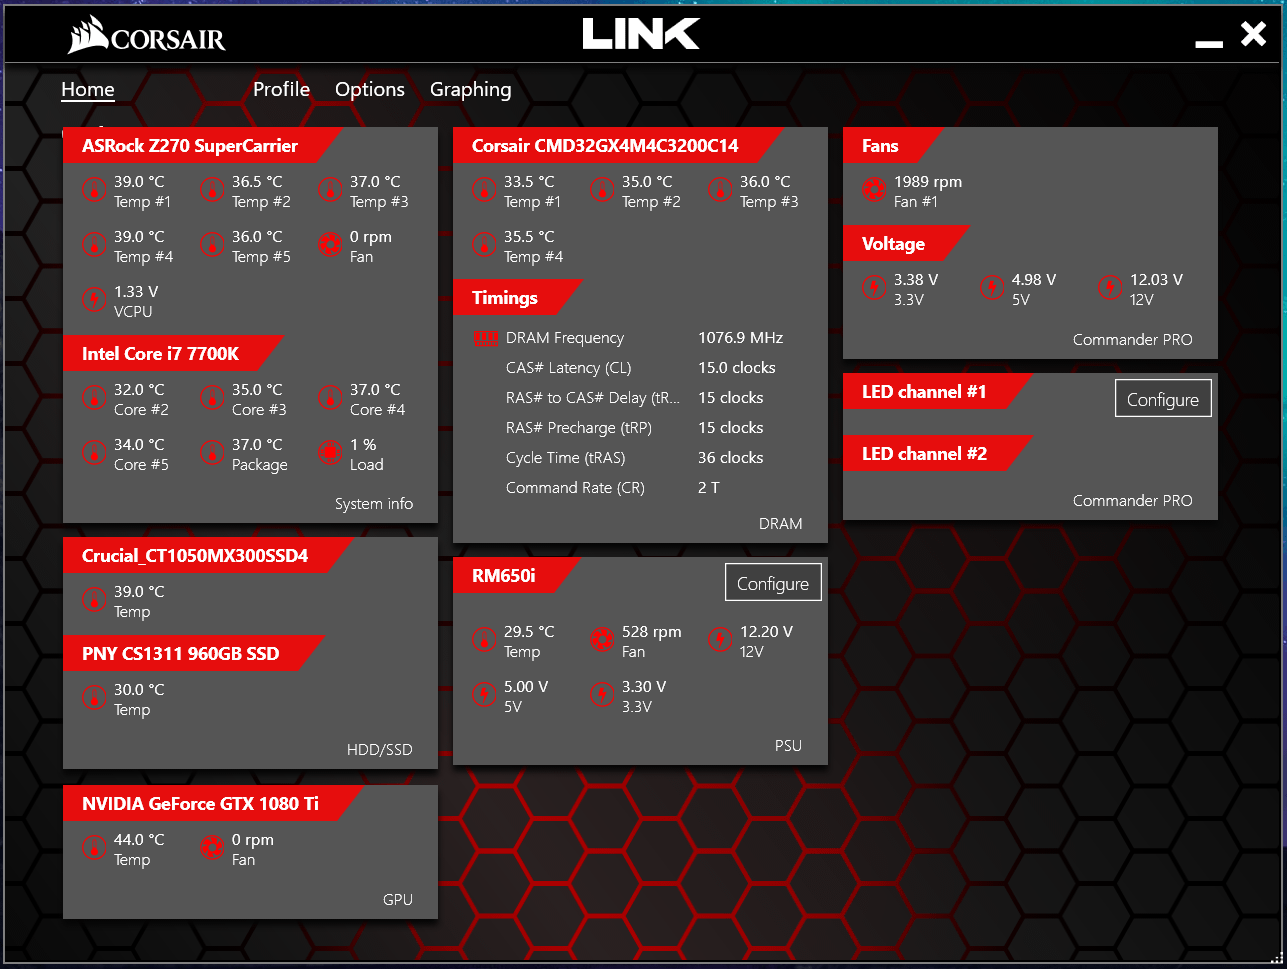Open the Home tab

pos(88,89)
